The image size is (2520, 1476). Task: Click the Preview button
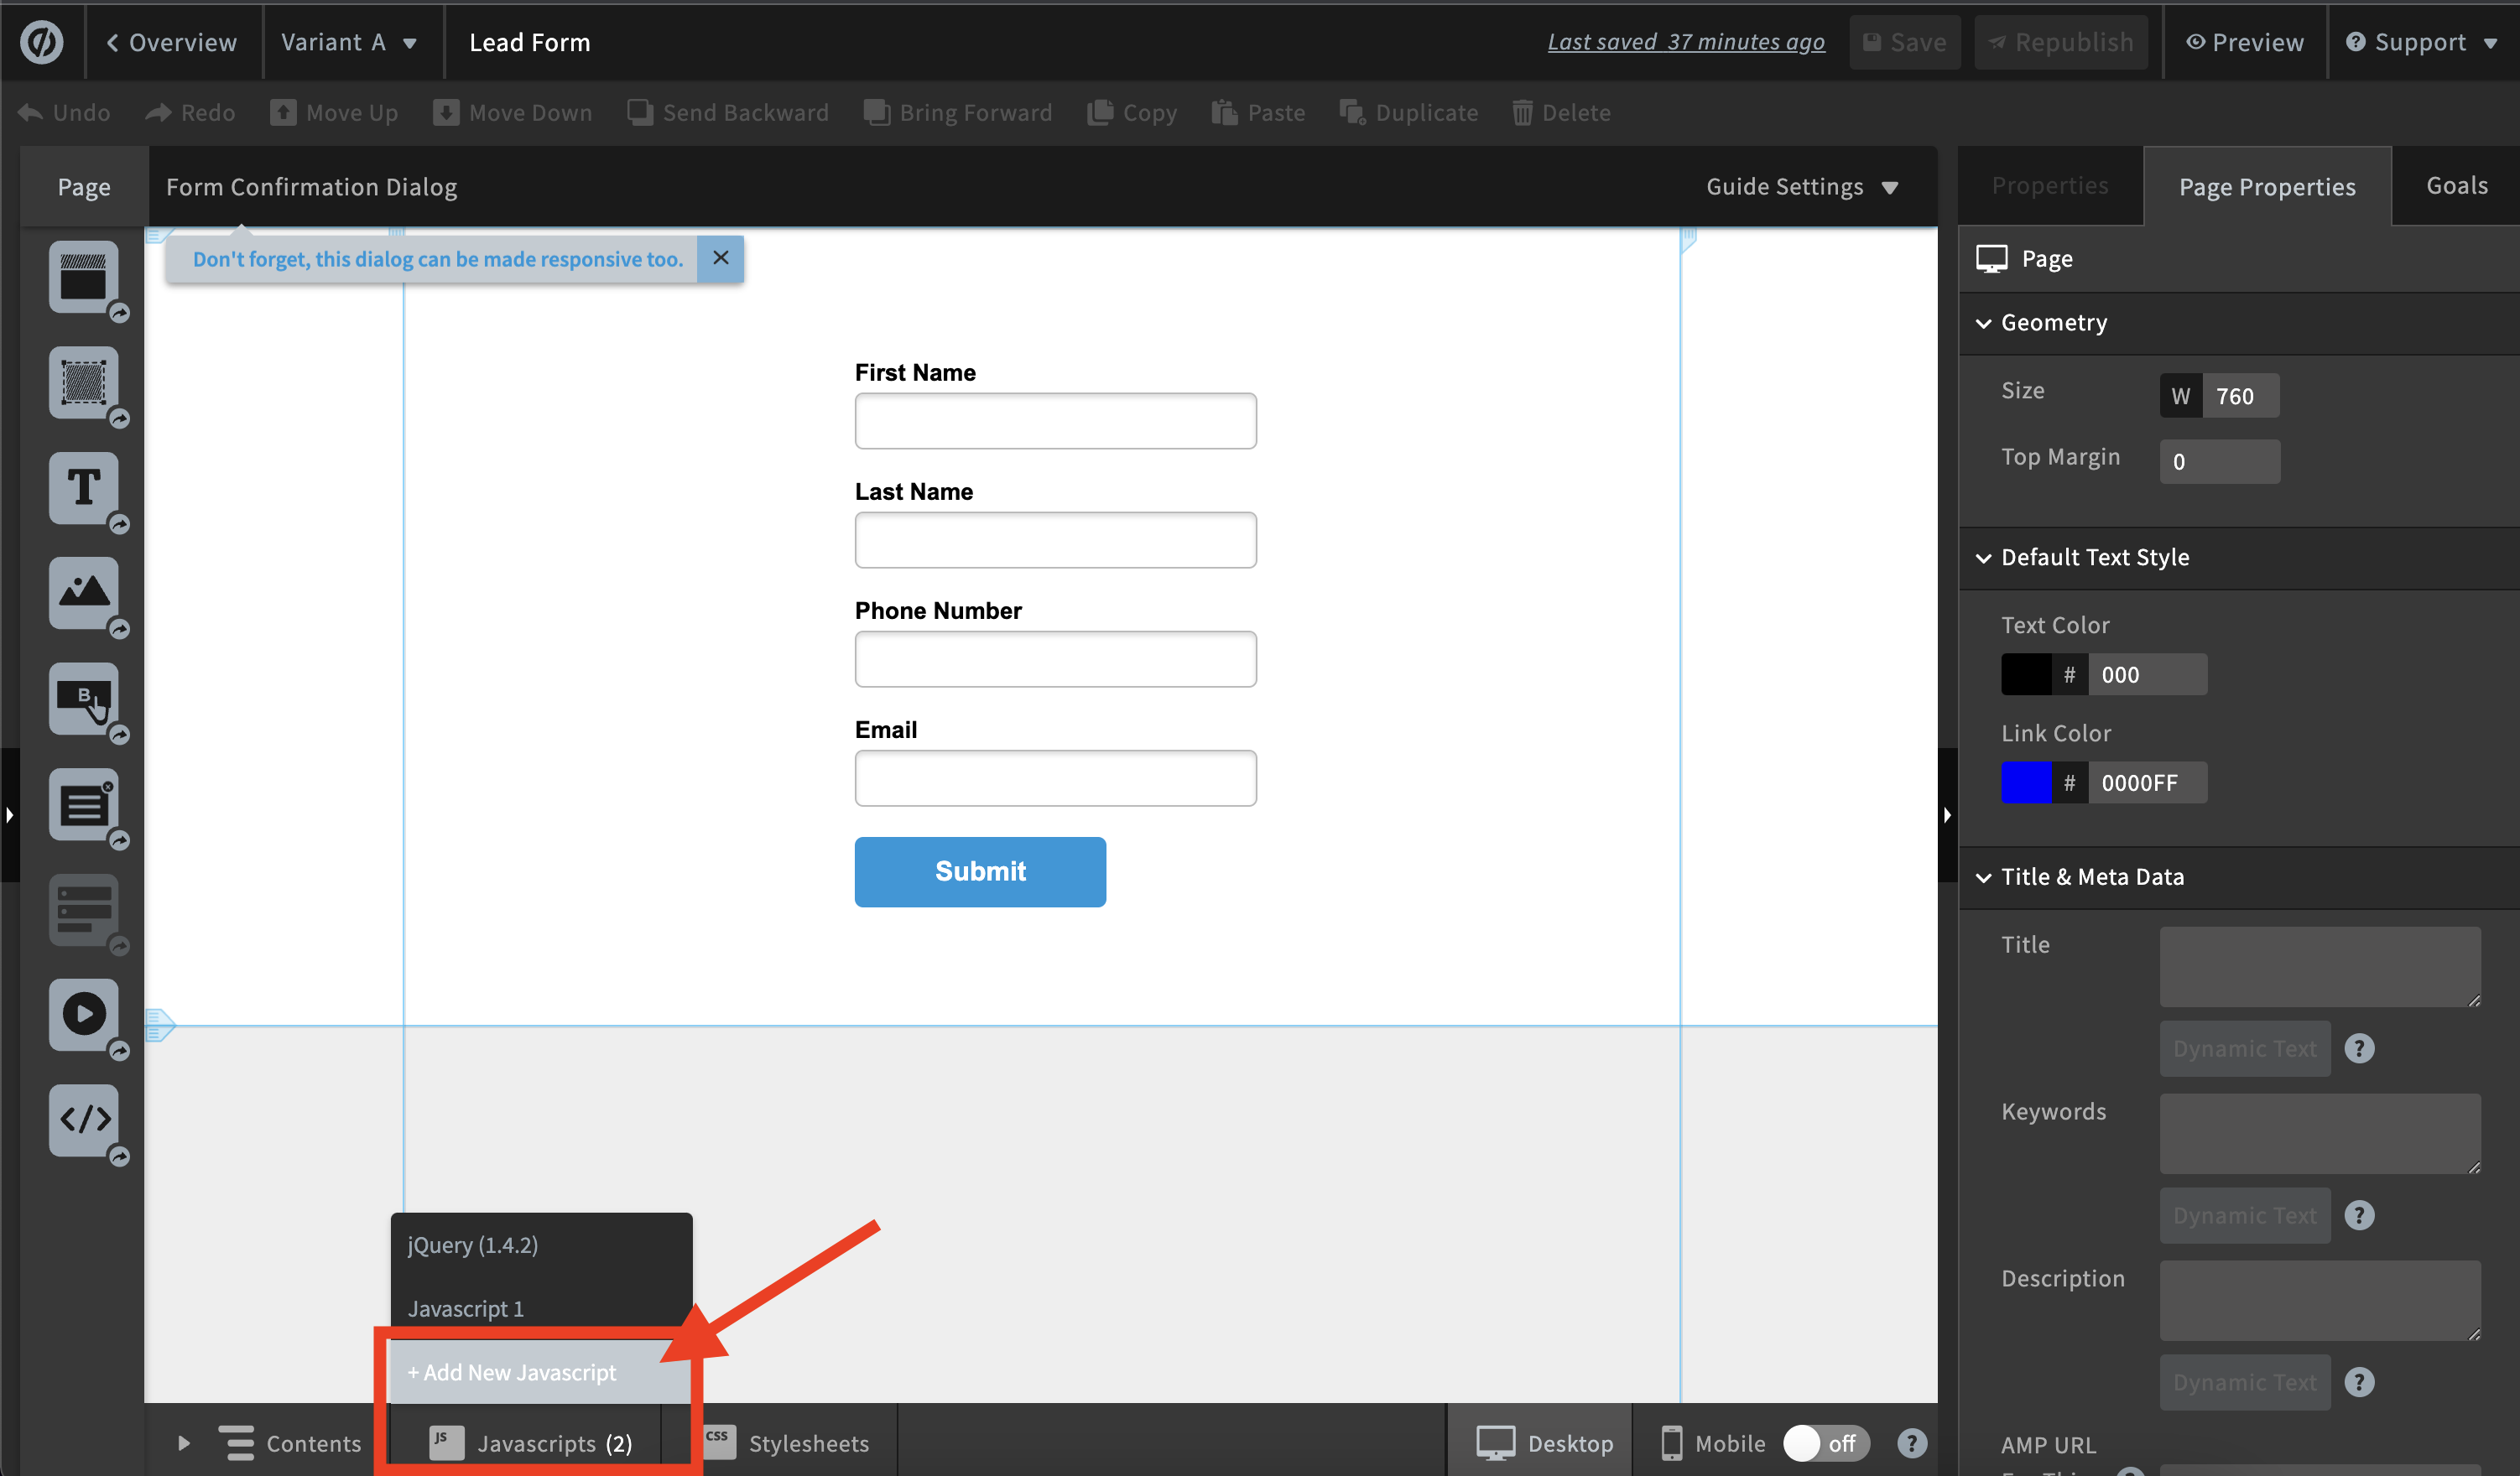tap(2244, 42)
